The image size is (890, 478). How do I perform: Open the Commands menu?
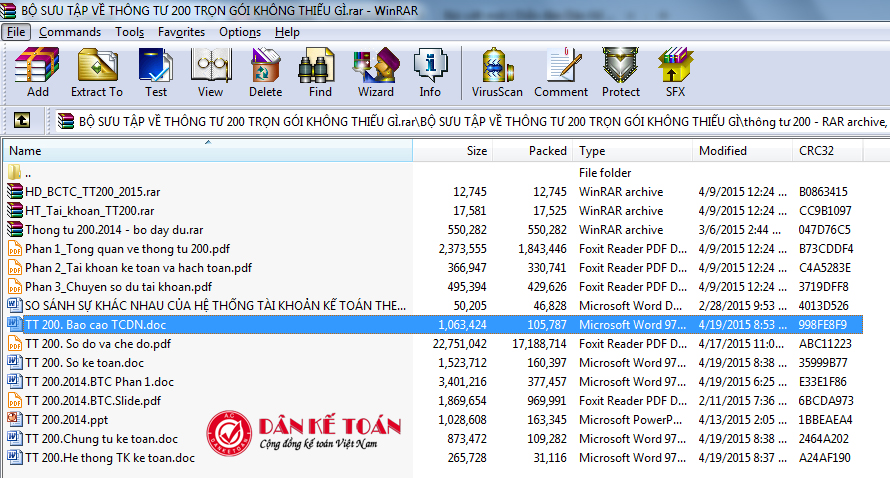tap(70, 32)
